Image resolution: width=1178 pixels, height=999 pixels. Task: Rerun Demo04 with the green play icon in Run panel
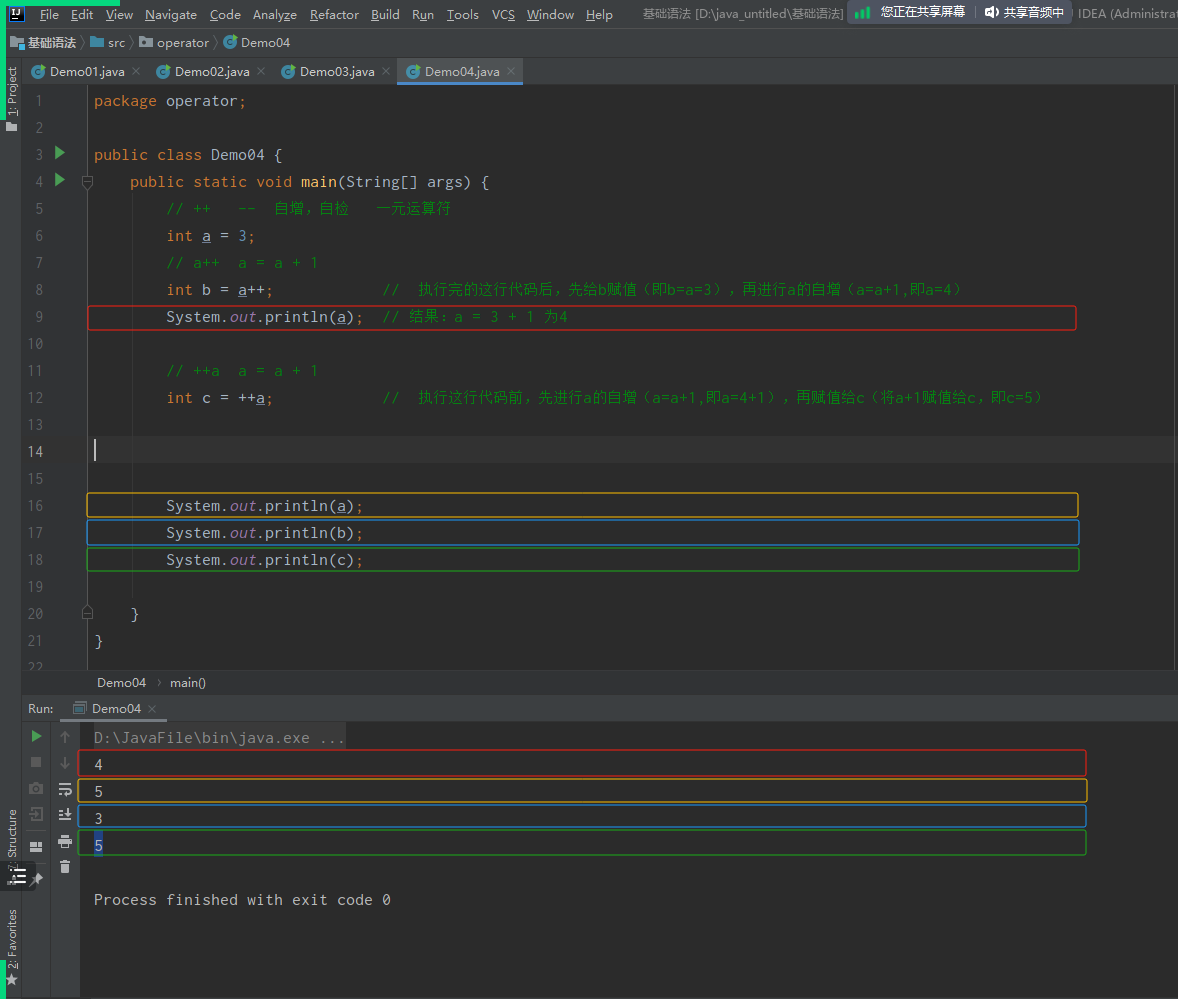click(x=36, y=736)
